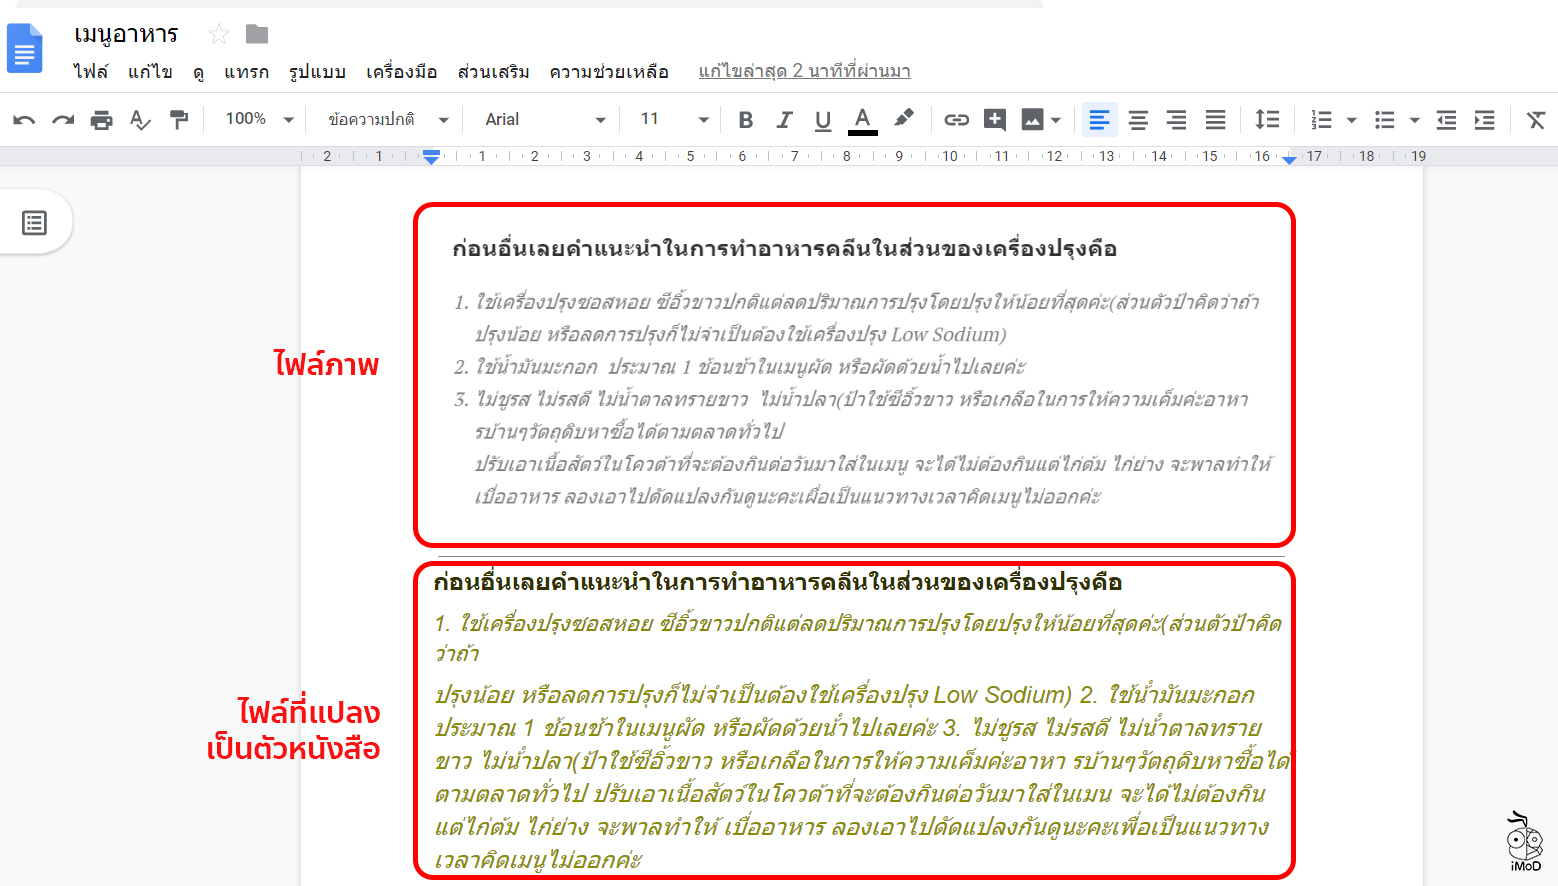Click the แก้ไขล่าสุด 2 นาทีที่ผ่านมา link
Screen dimensions: 1558x886
click(x=804, y=71)
